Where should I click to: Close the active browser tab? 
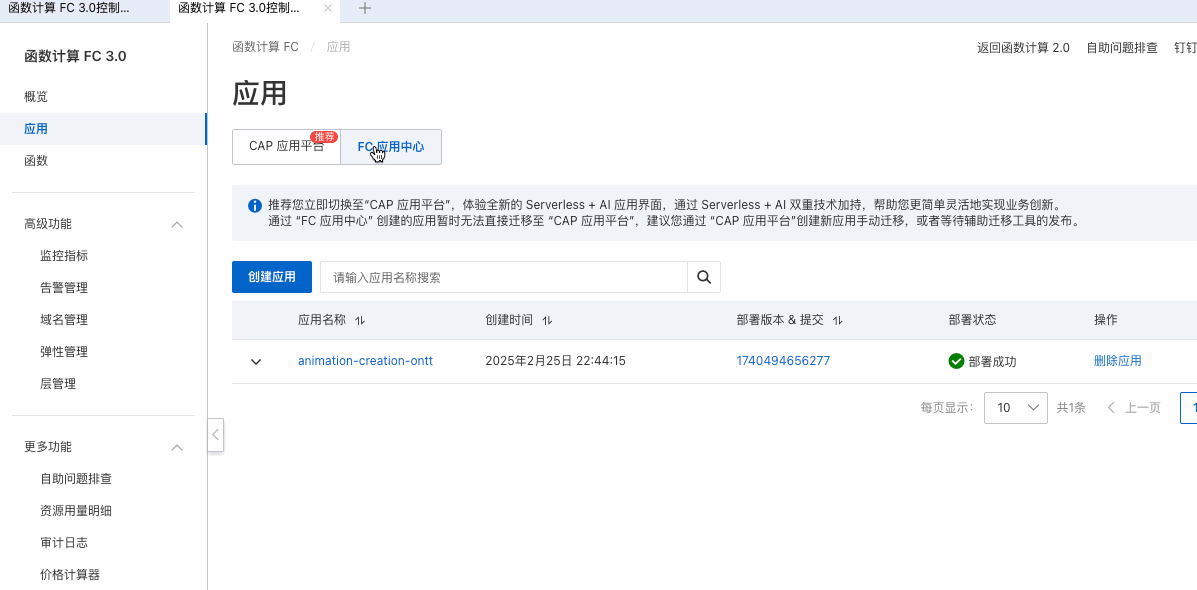click(327, 8)
